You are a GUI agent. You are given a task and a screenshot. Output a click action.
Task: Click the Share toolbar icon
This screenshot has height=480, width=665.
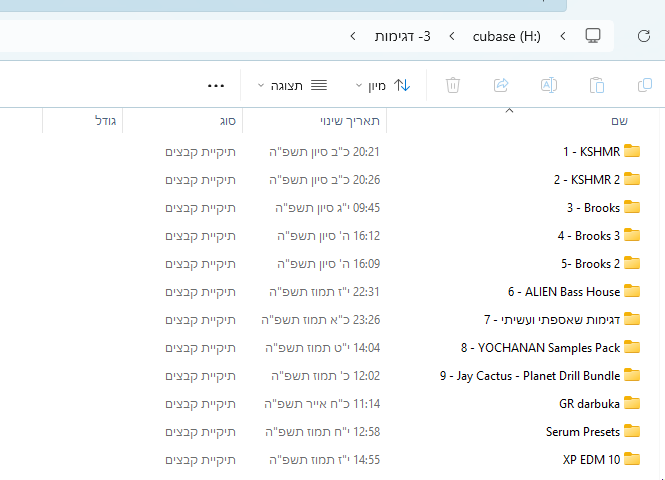pos(501,85)
